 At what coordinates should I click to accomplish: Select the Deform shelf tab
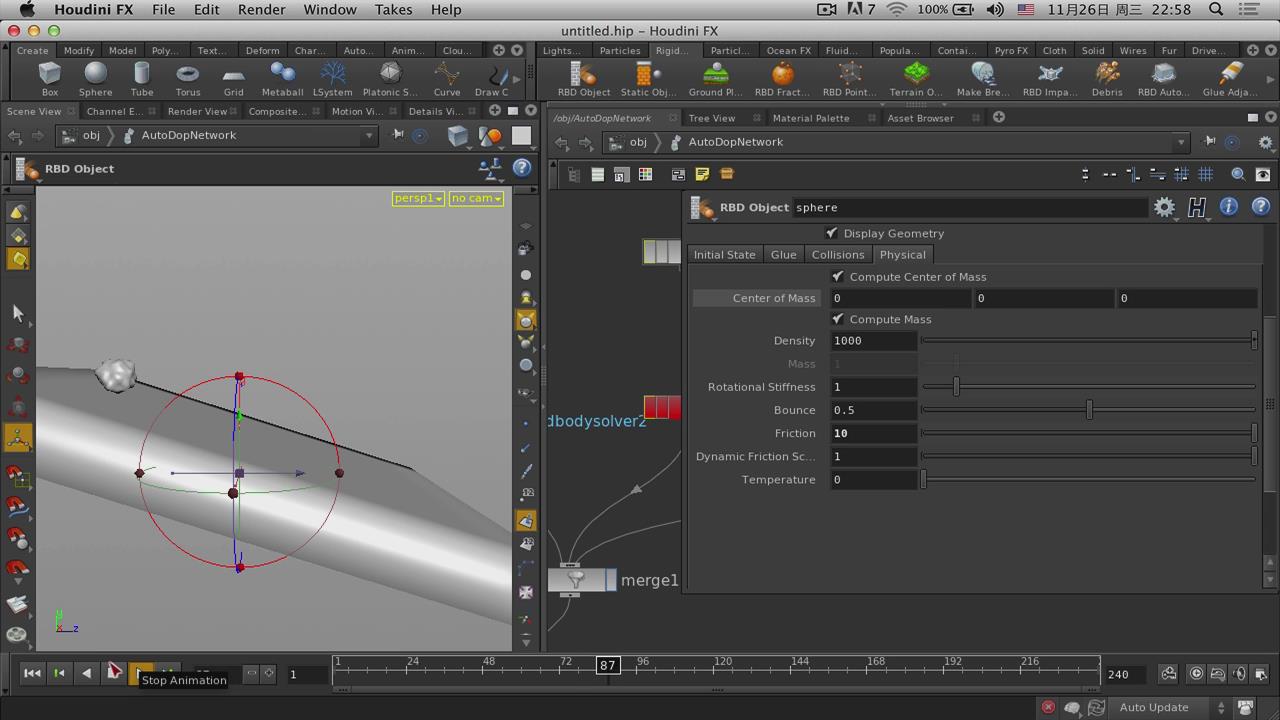pos(262,50)
